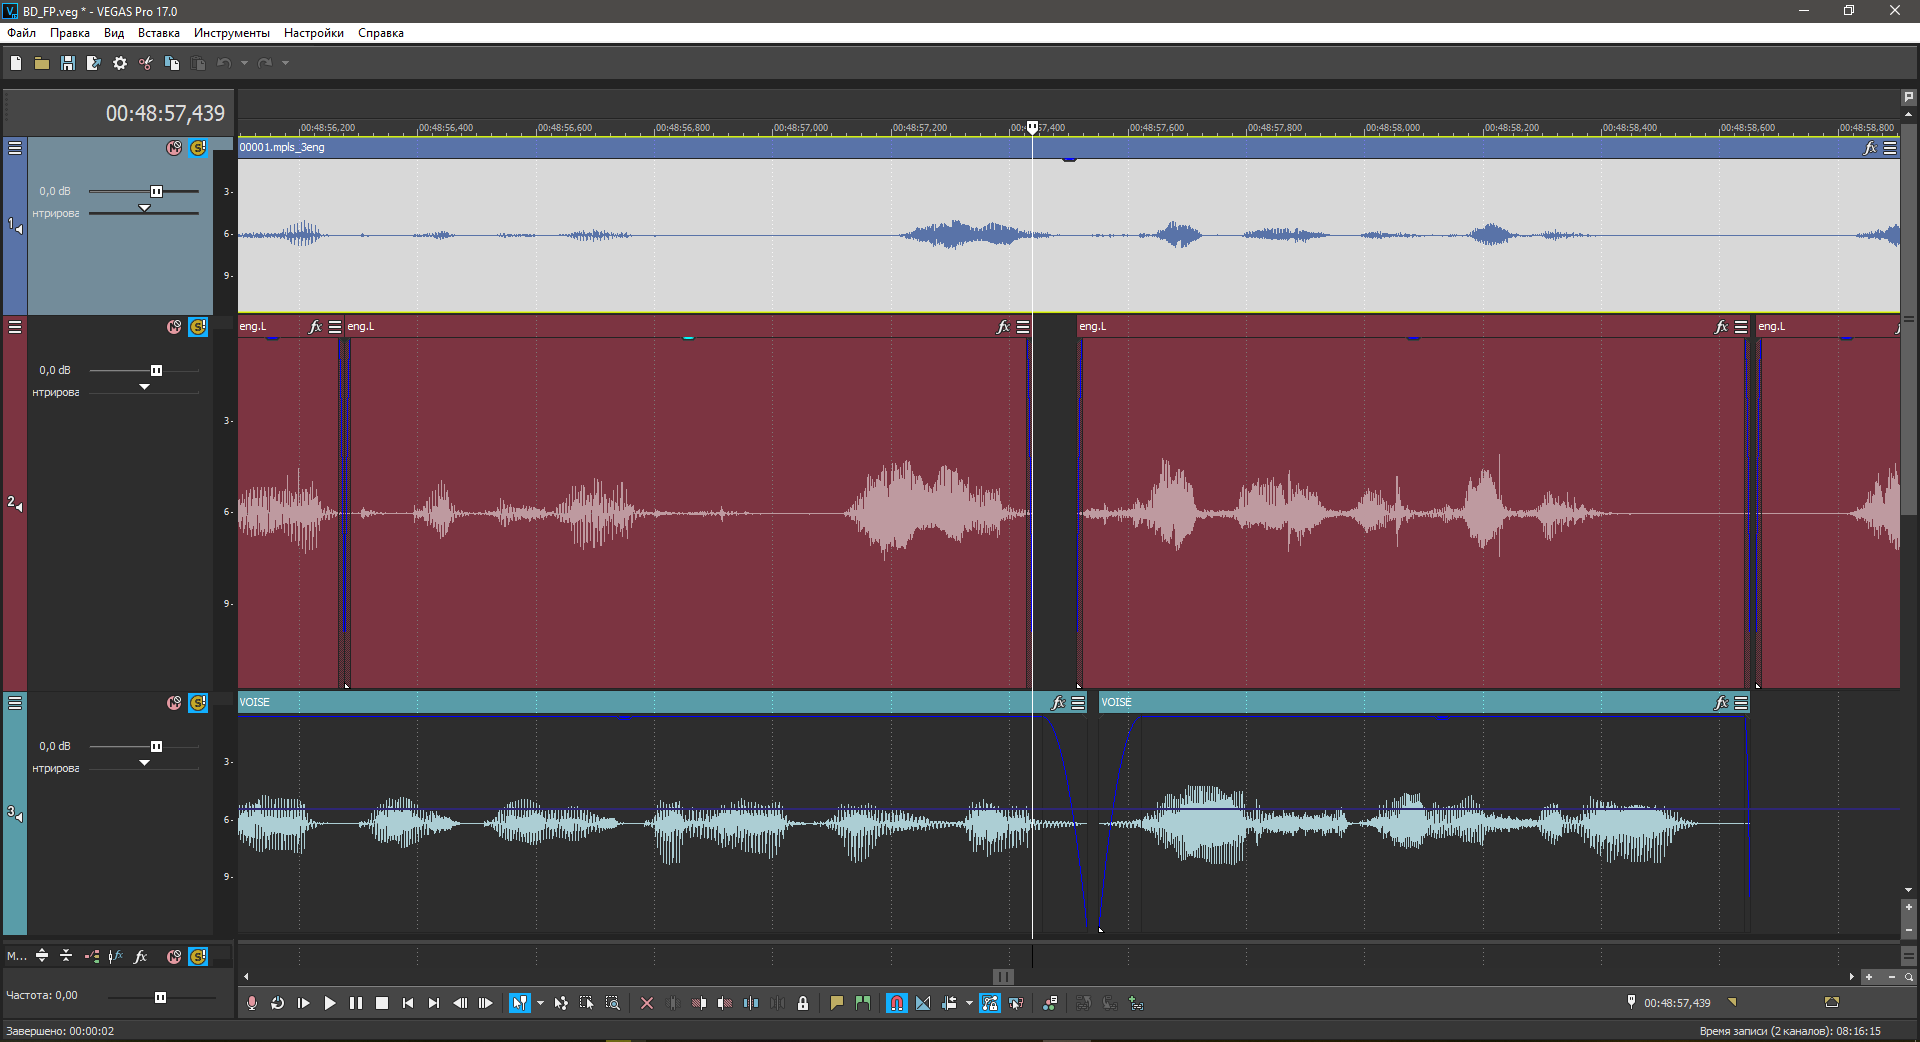
Task: Toggle Mute on track 1
Action: point(174,148)
